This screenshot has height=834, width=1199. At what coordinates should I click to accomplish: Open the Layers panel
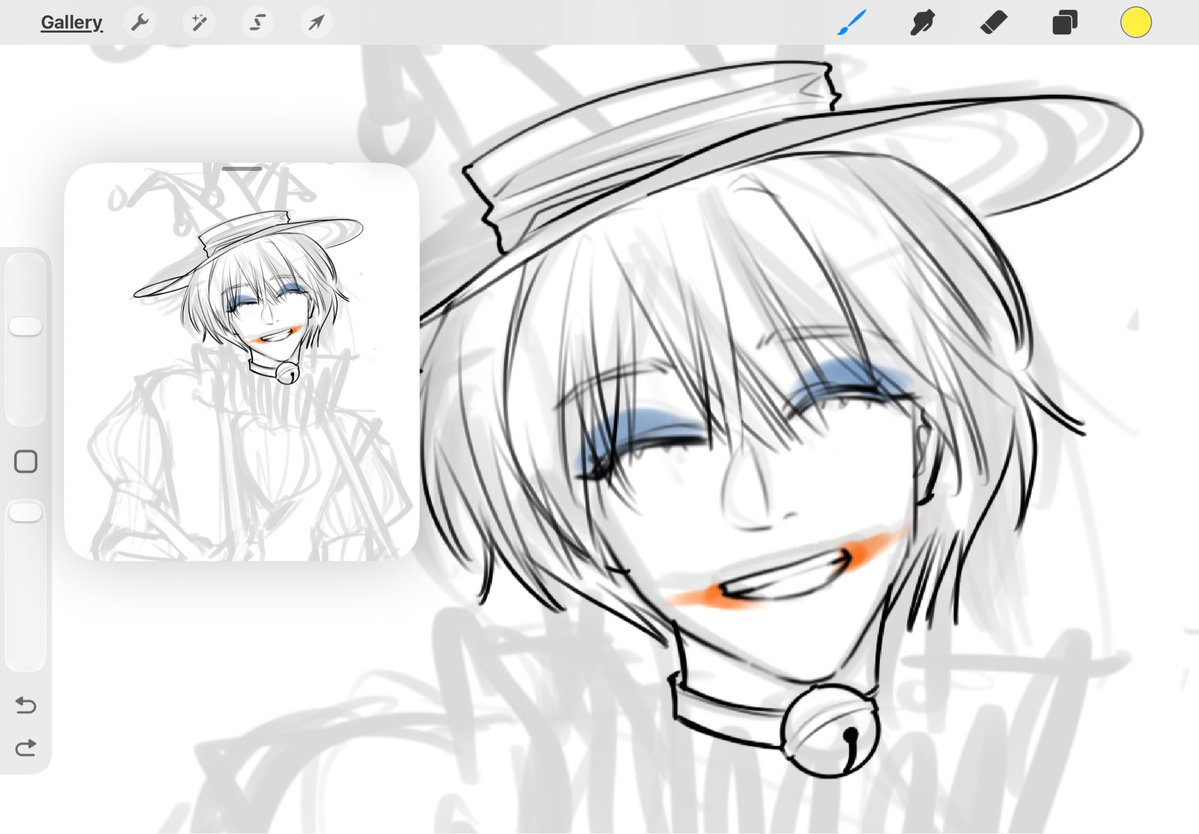(1065, 22)
